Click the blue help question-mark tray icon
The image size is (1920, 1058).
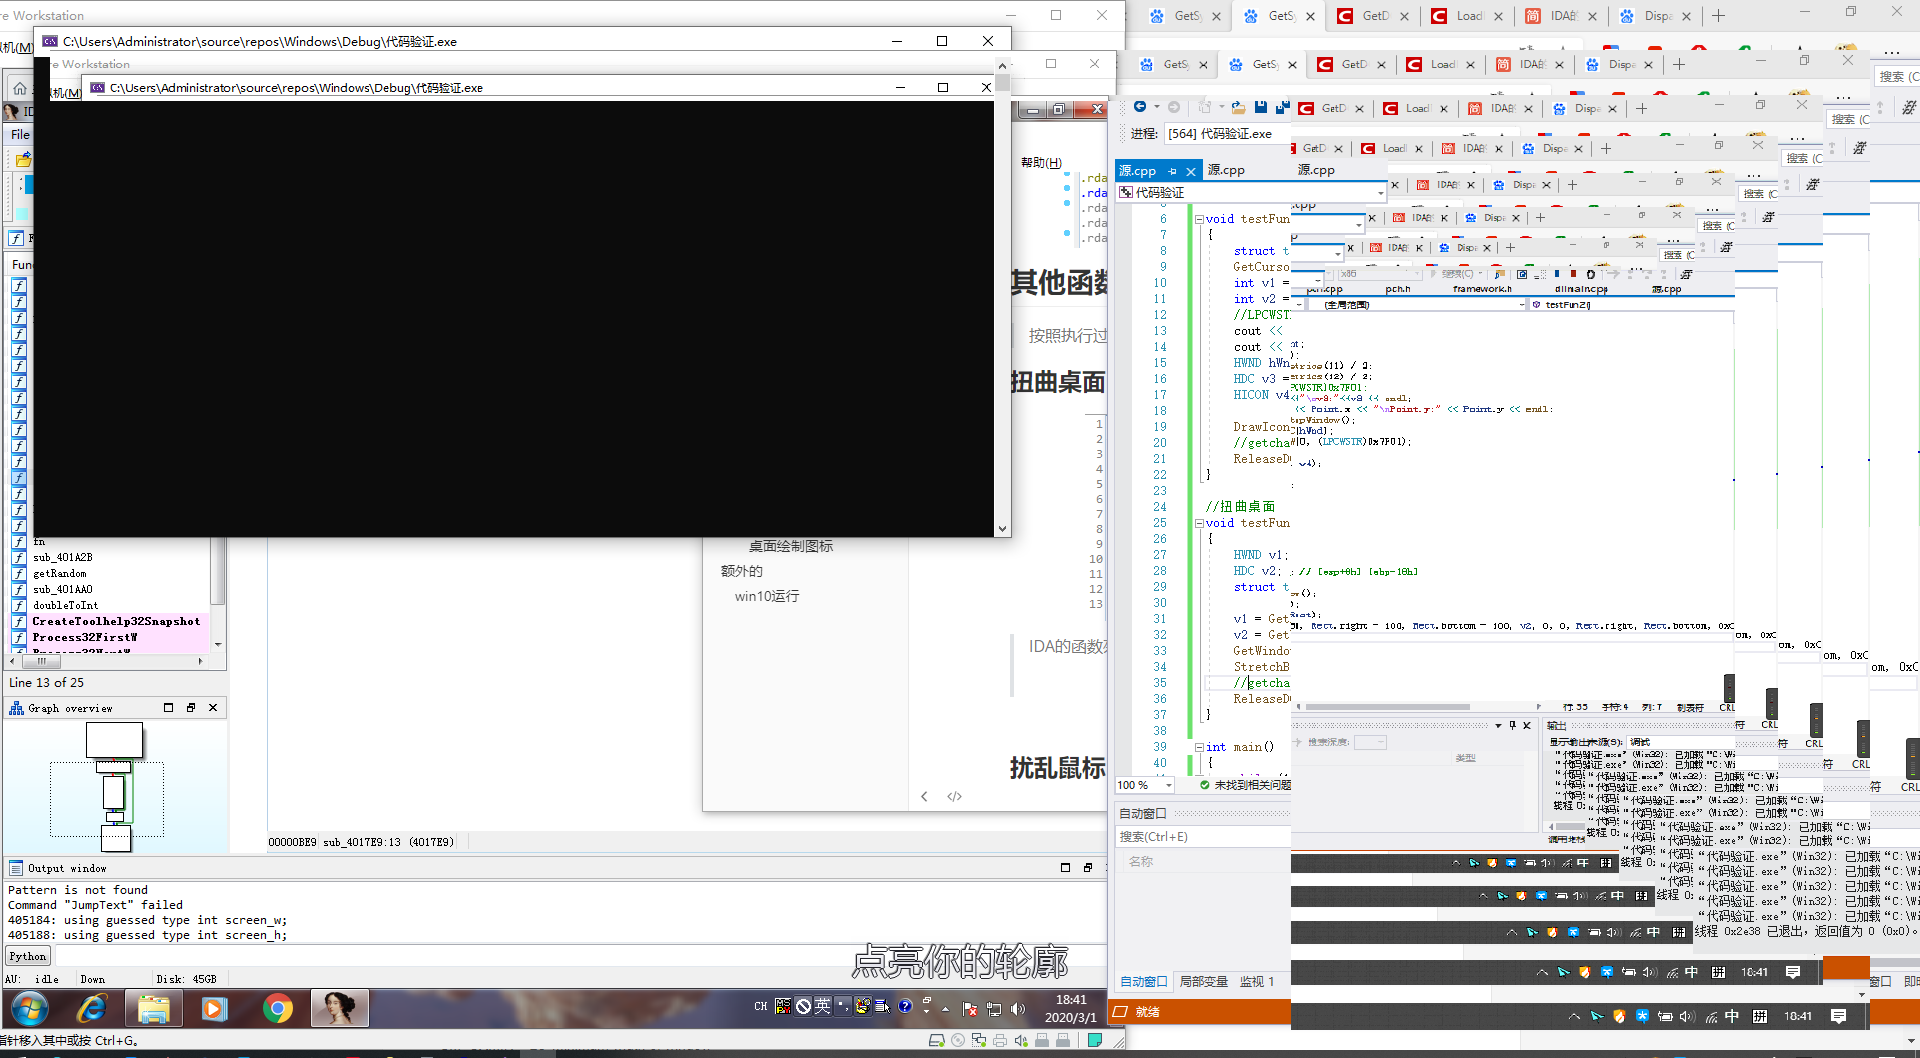click(x=905, y=1006)
